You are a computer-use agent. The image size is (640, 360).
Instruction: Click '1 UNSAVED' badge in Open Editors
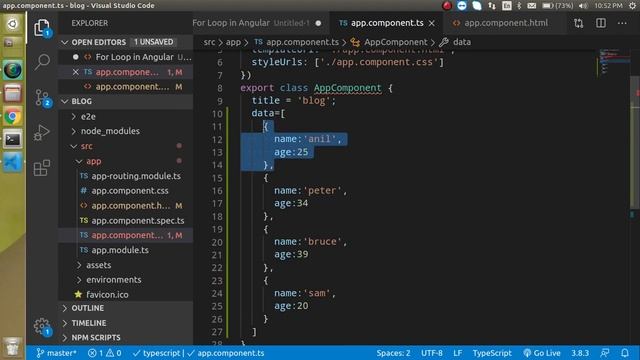(153, 42)
